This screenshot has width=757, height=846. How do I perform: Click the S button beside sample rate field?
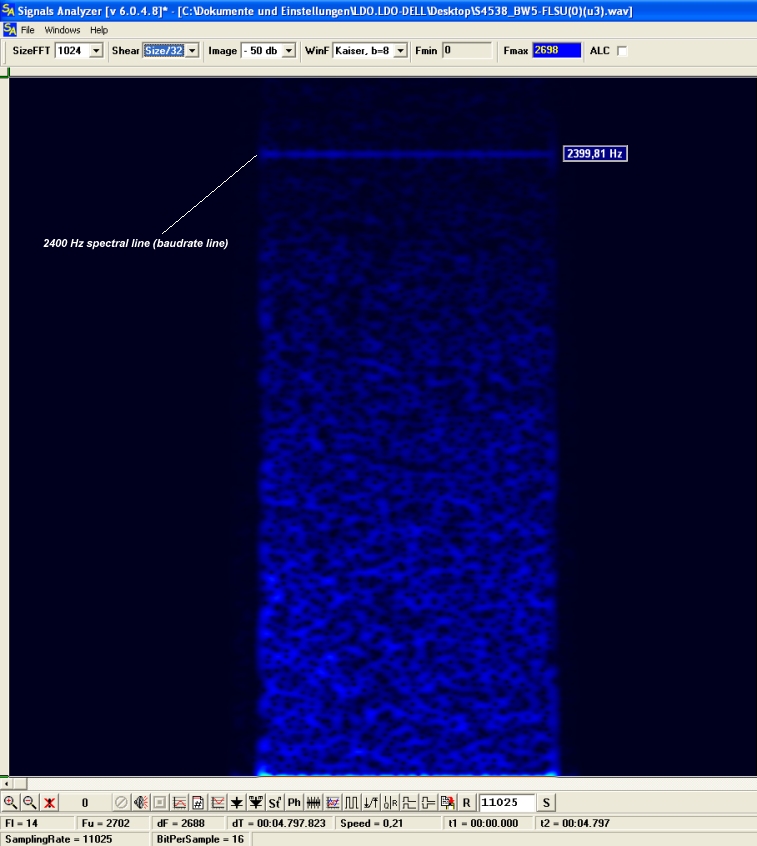(546, 802)
